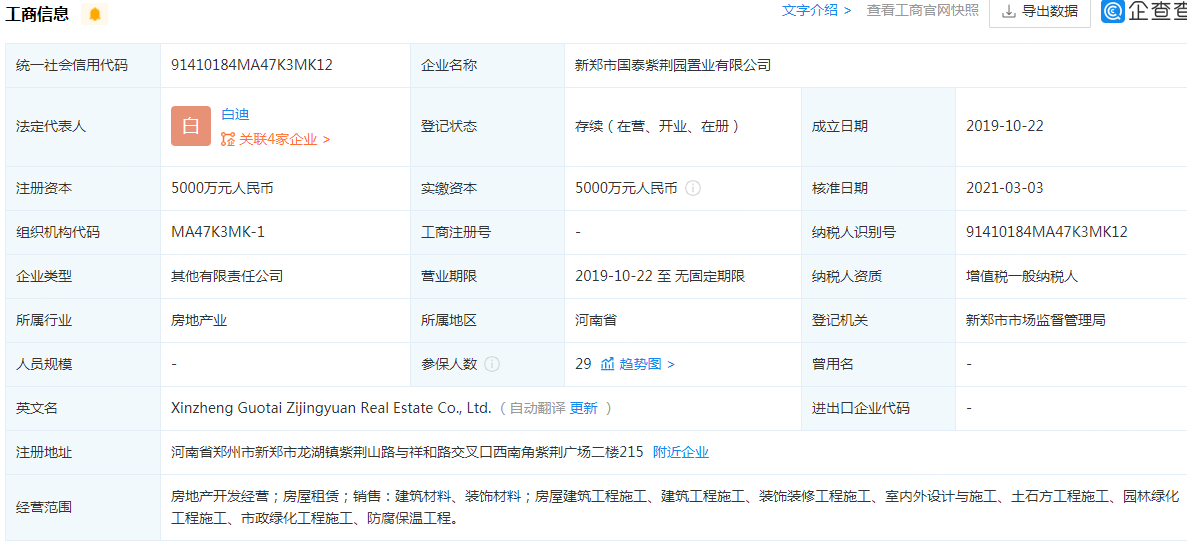Click the chart icon before 趋势图
The height and width of the screenshot is (544, 1187).
coord(607,364)
